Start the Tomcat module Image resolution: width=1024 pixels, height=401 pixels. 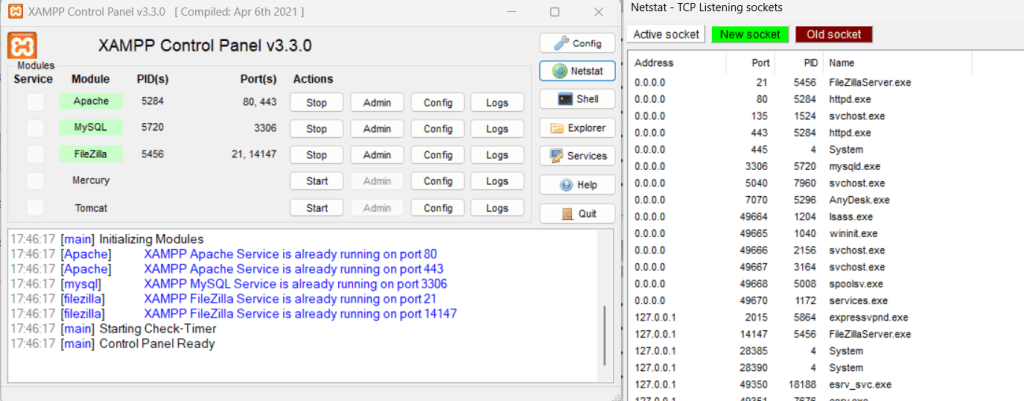[317, 208]
